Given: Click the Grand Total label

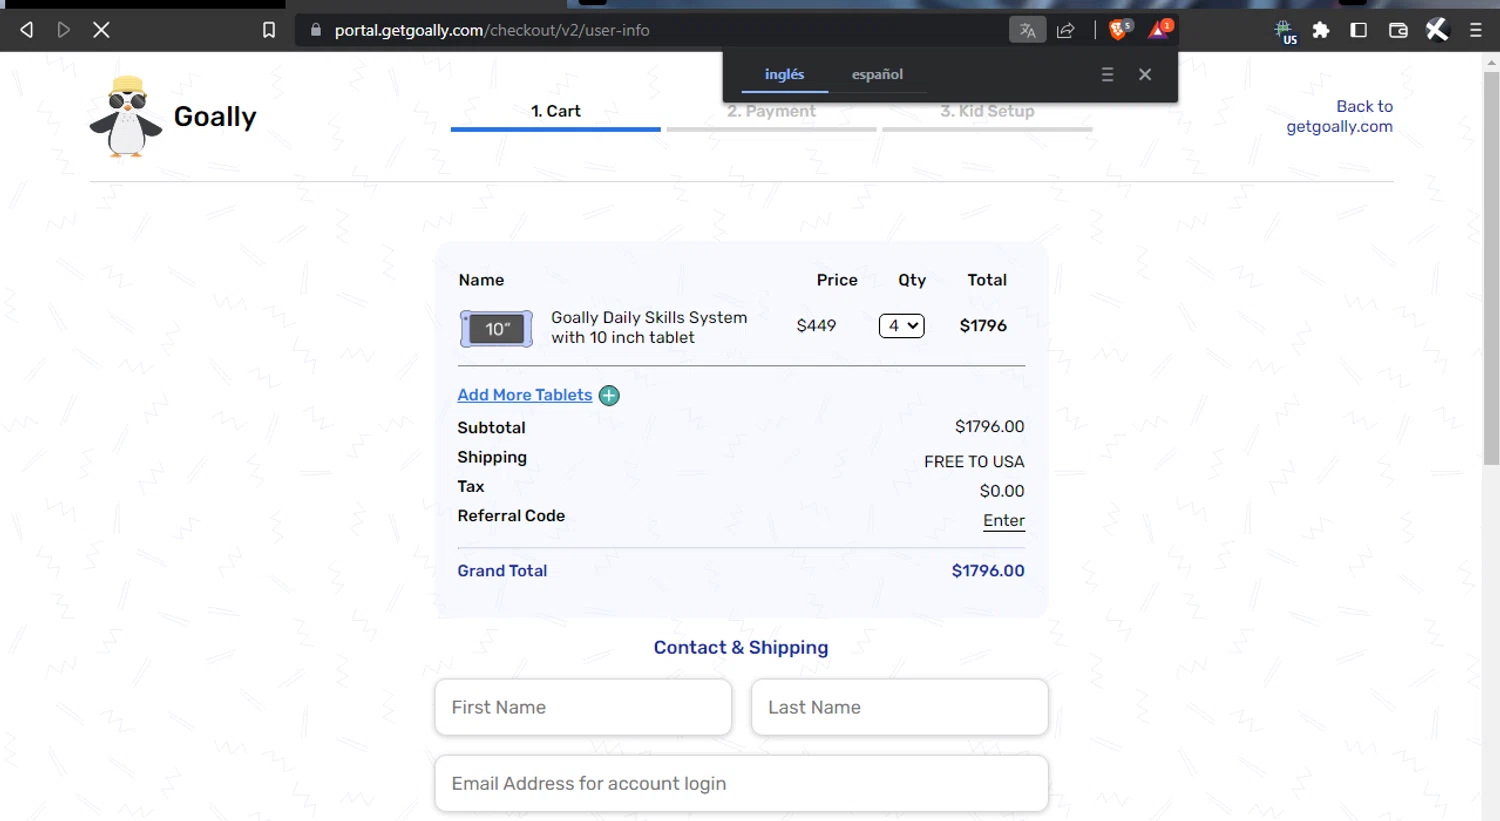Looking at the screenshot, I should (502, 571).
